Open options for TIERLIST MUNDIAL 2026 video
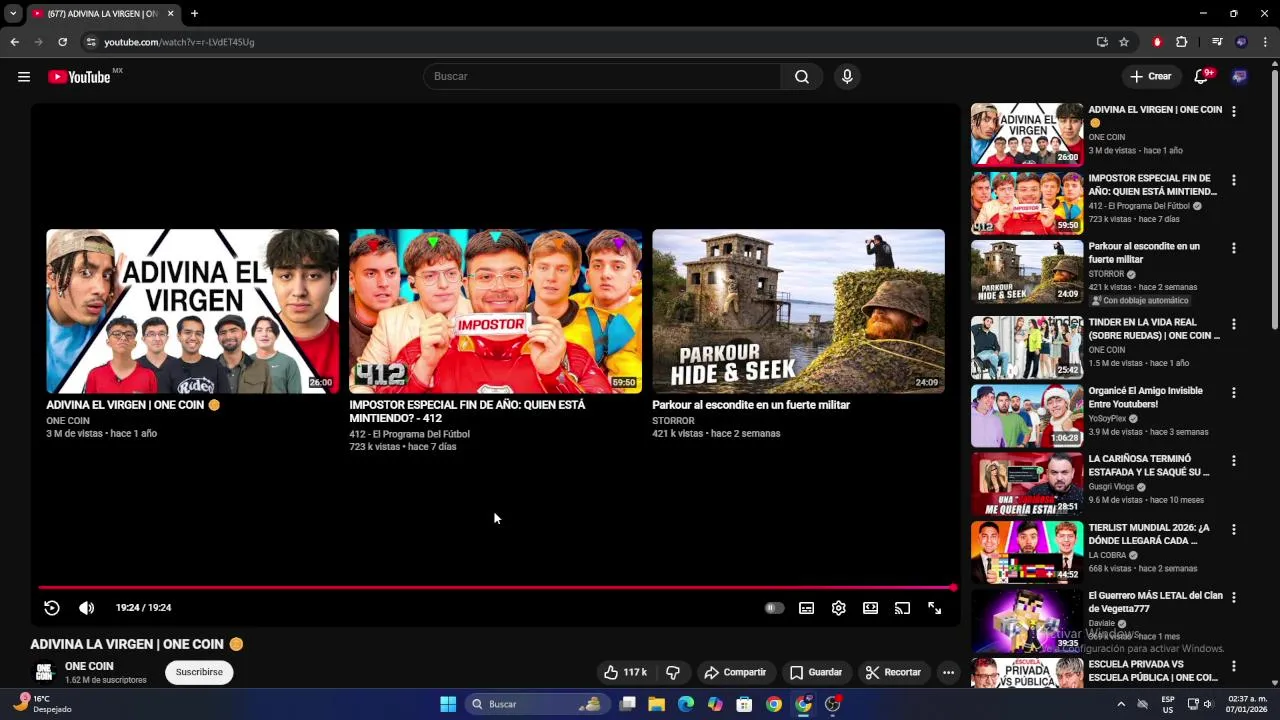This screenshot has width=1280, height=720. (1233, 529)
